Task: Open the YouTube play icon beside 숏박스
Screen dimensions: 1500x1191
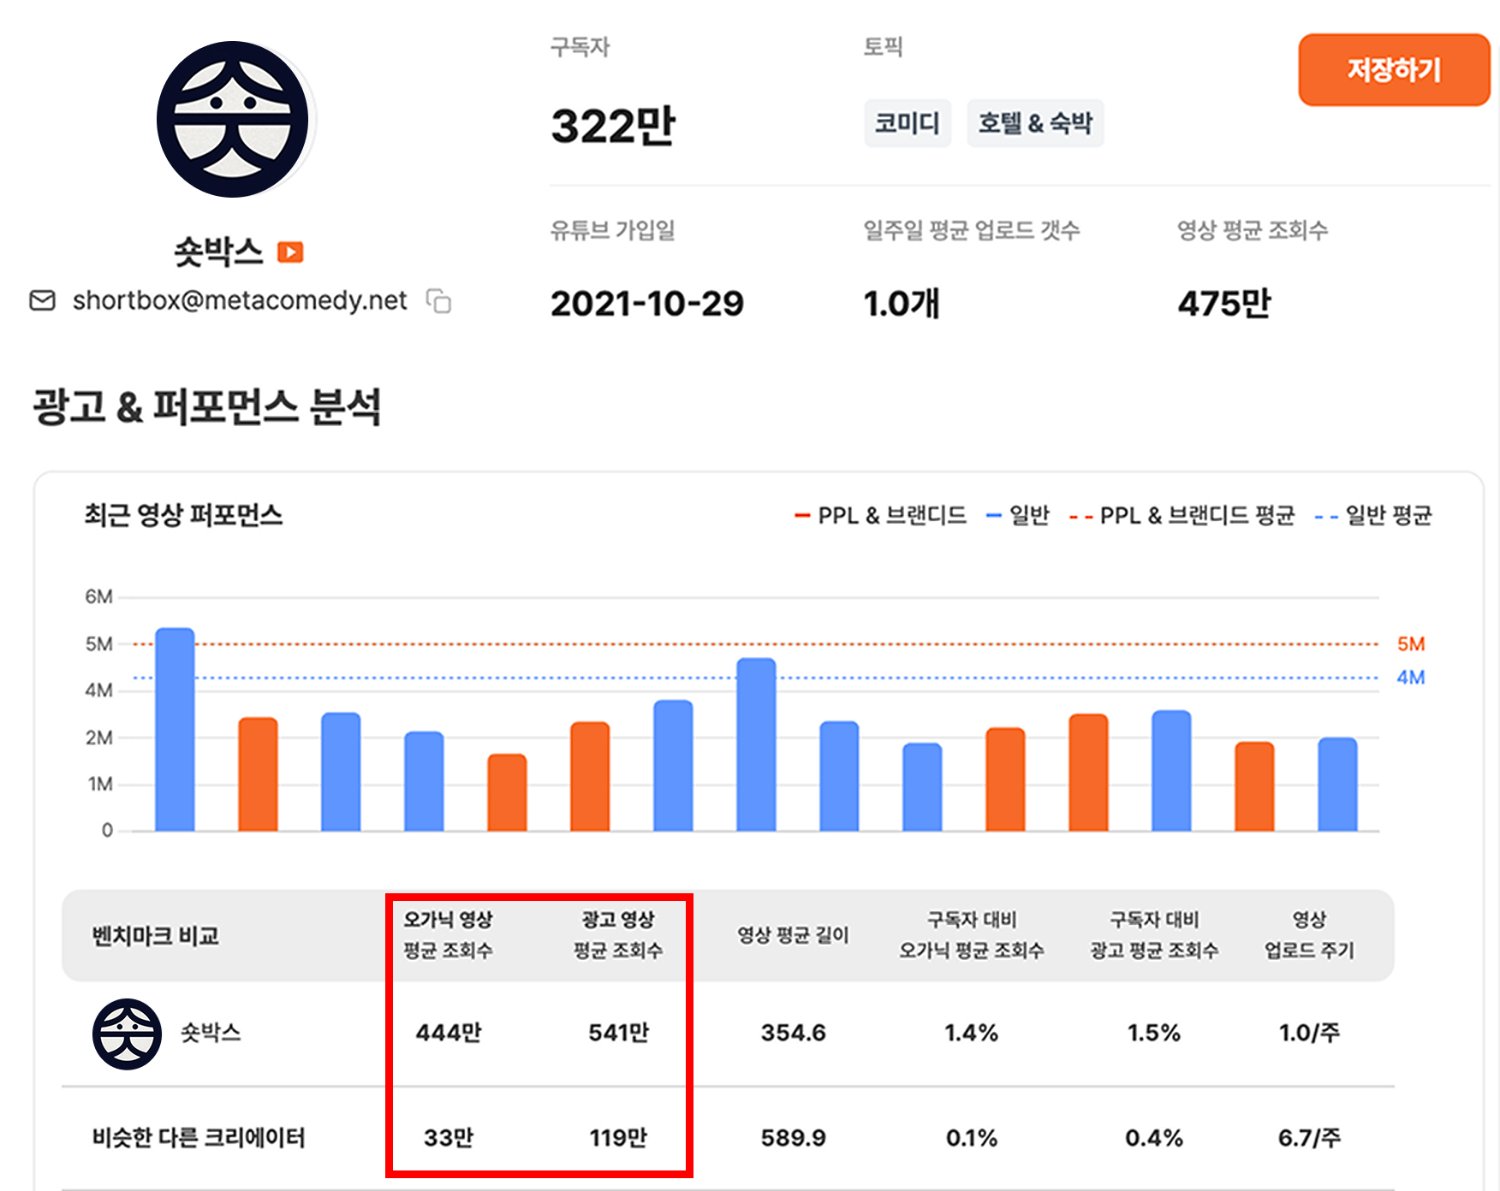Action: click(x=290, y=252)
